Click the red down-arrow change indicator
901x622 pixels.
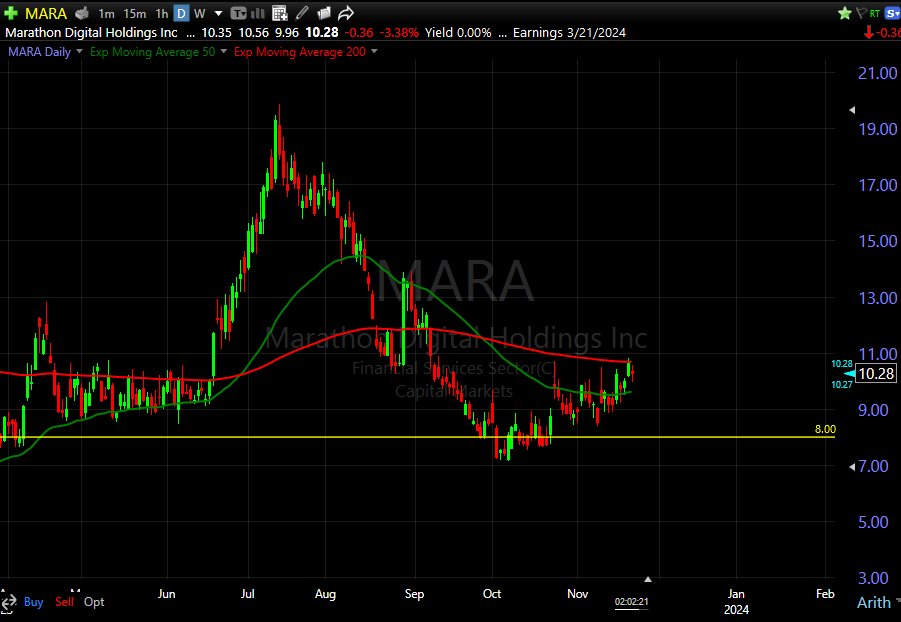[869, 33]
